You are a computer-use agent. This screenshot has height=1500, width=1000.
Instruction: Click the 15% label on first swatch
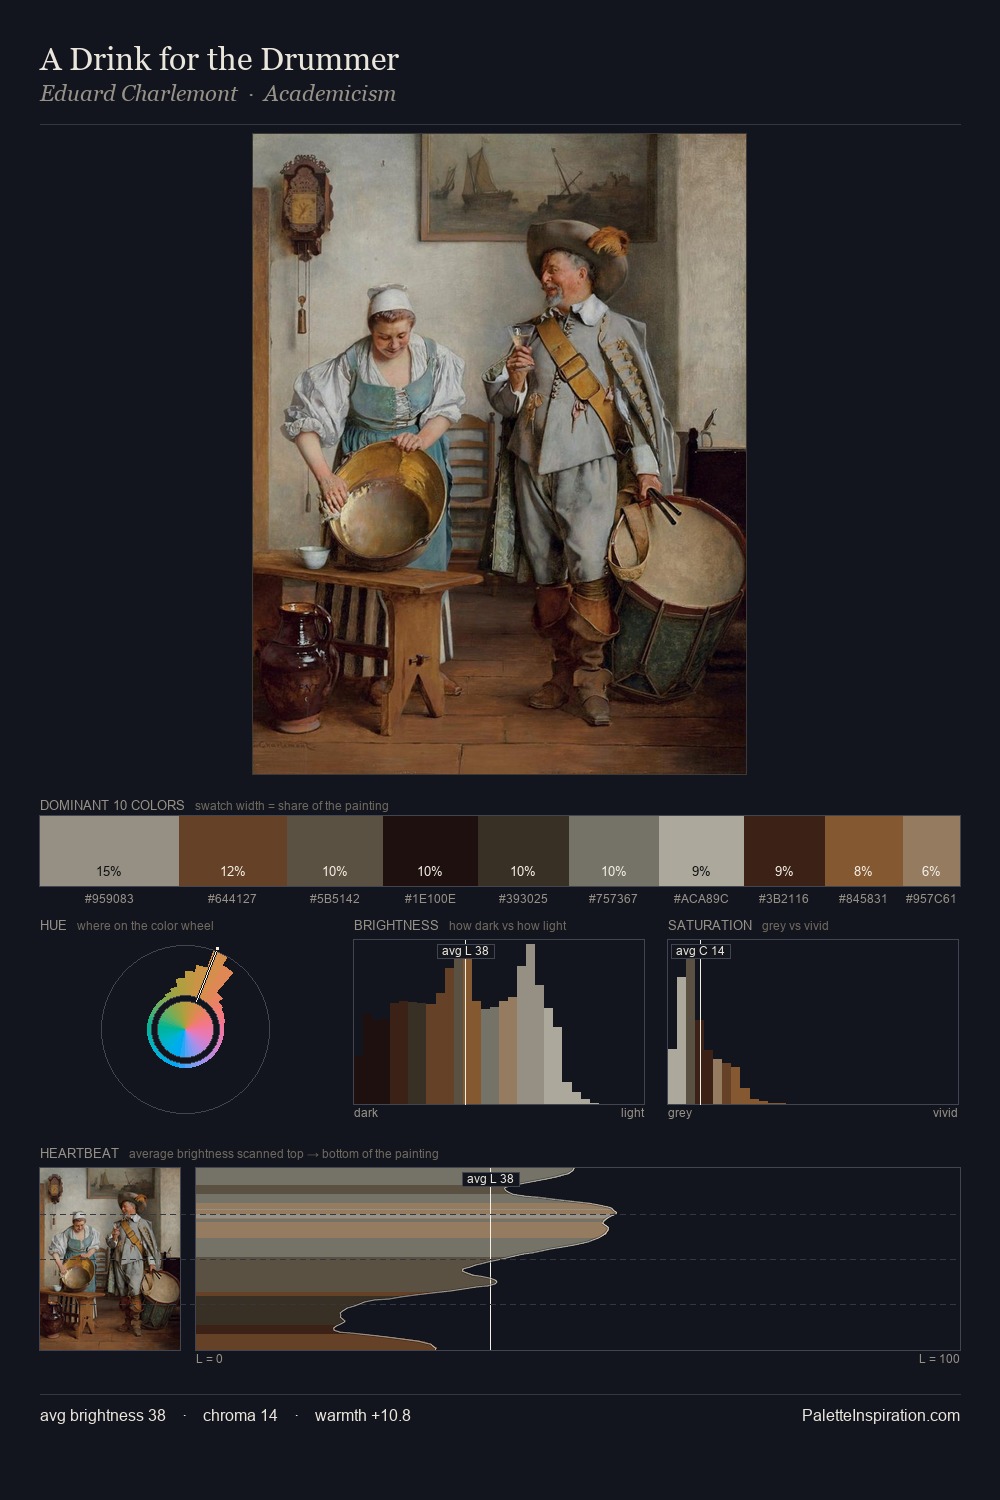tap(109, 871)
